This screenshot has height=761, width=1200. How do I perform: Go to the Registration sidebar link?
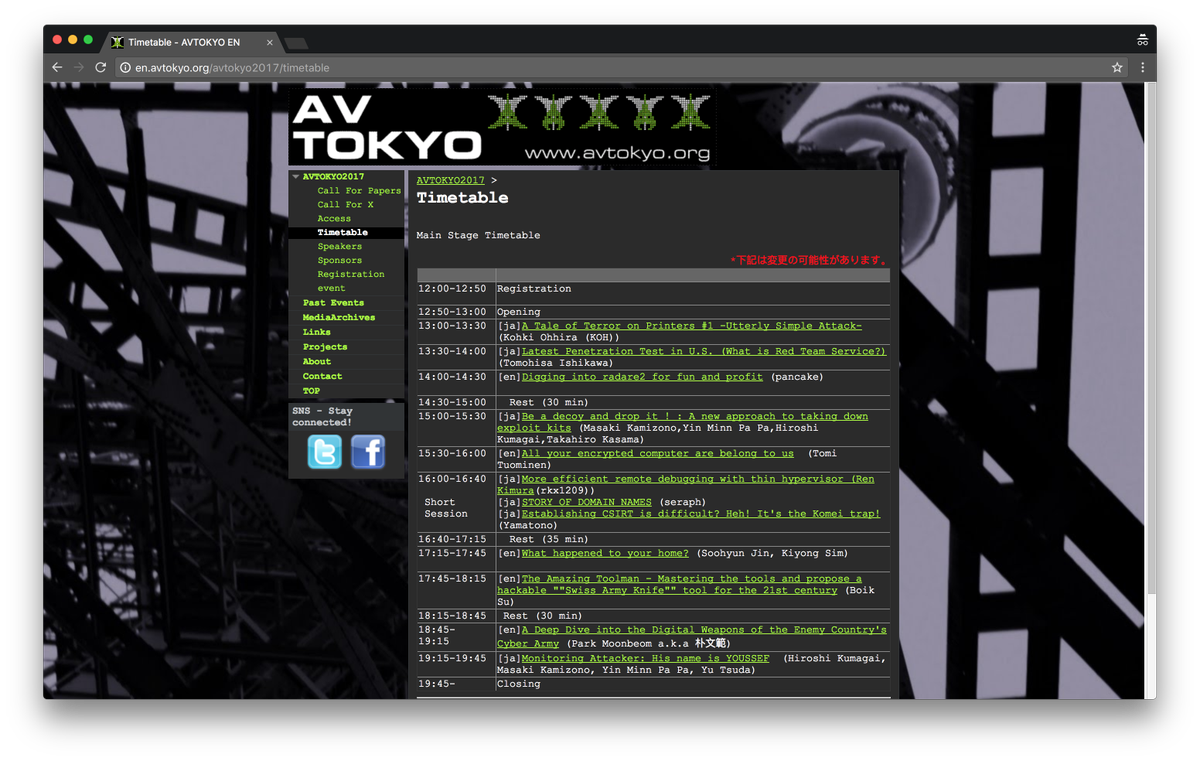click(351, 274)
